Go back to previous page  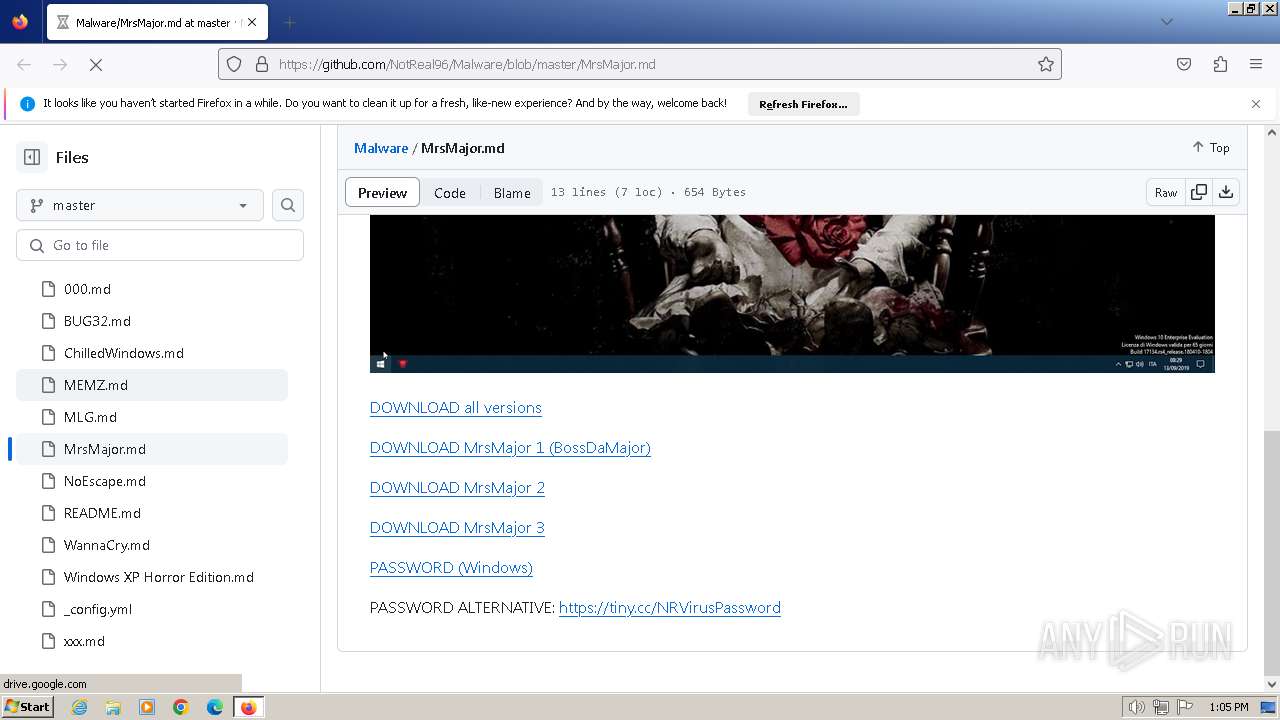(x=24, y=64)
